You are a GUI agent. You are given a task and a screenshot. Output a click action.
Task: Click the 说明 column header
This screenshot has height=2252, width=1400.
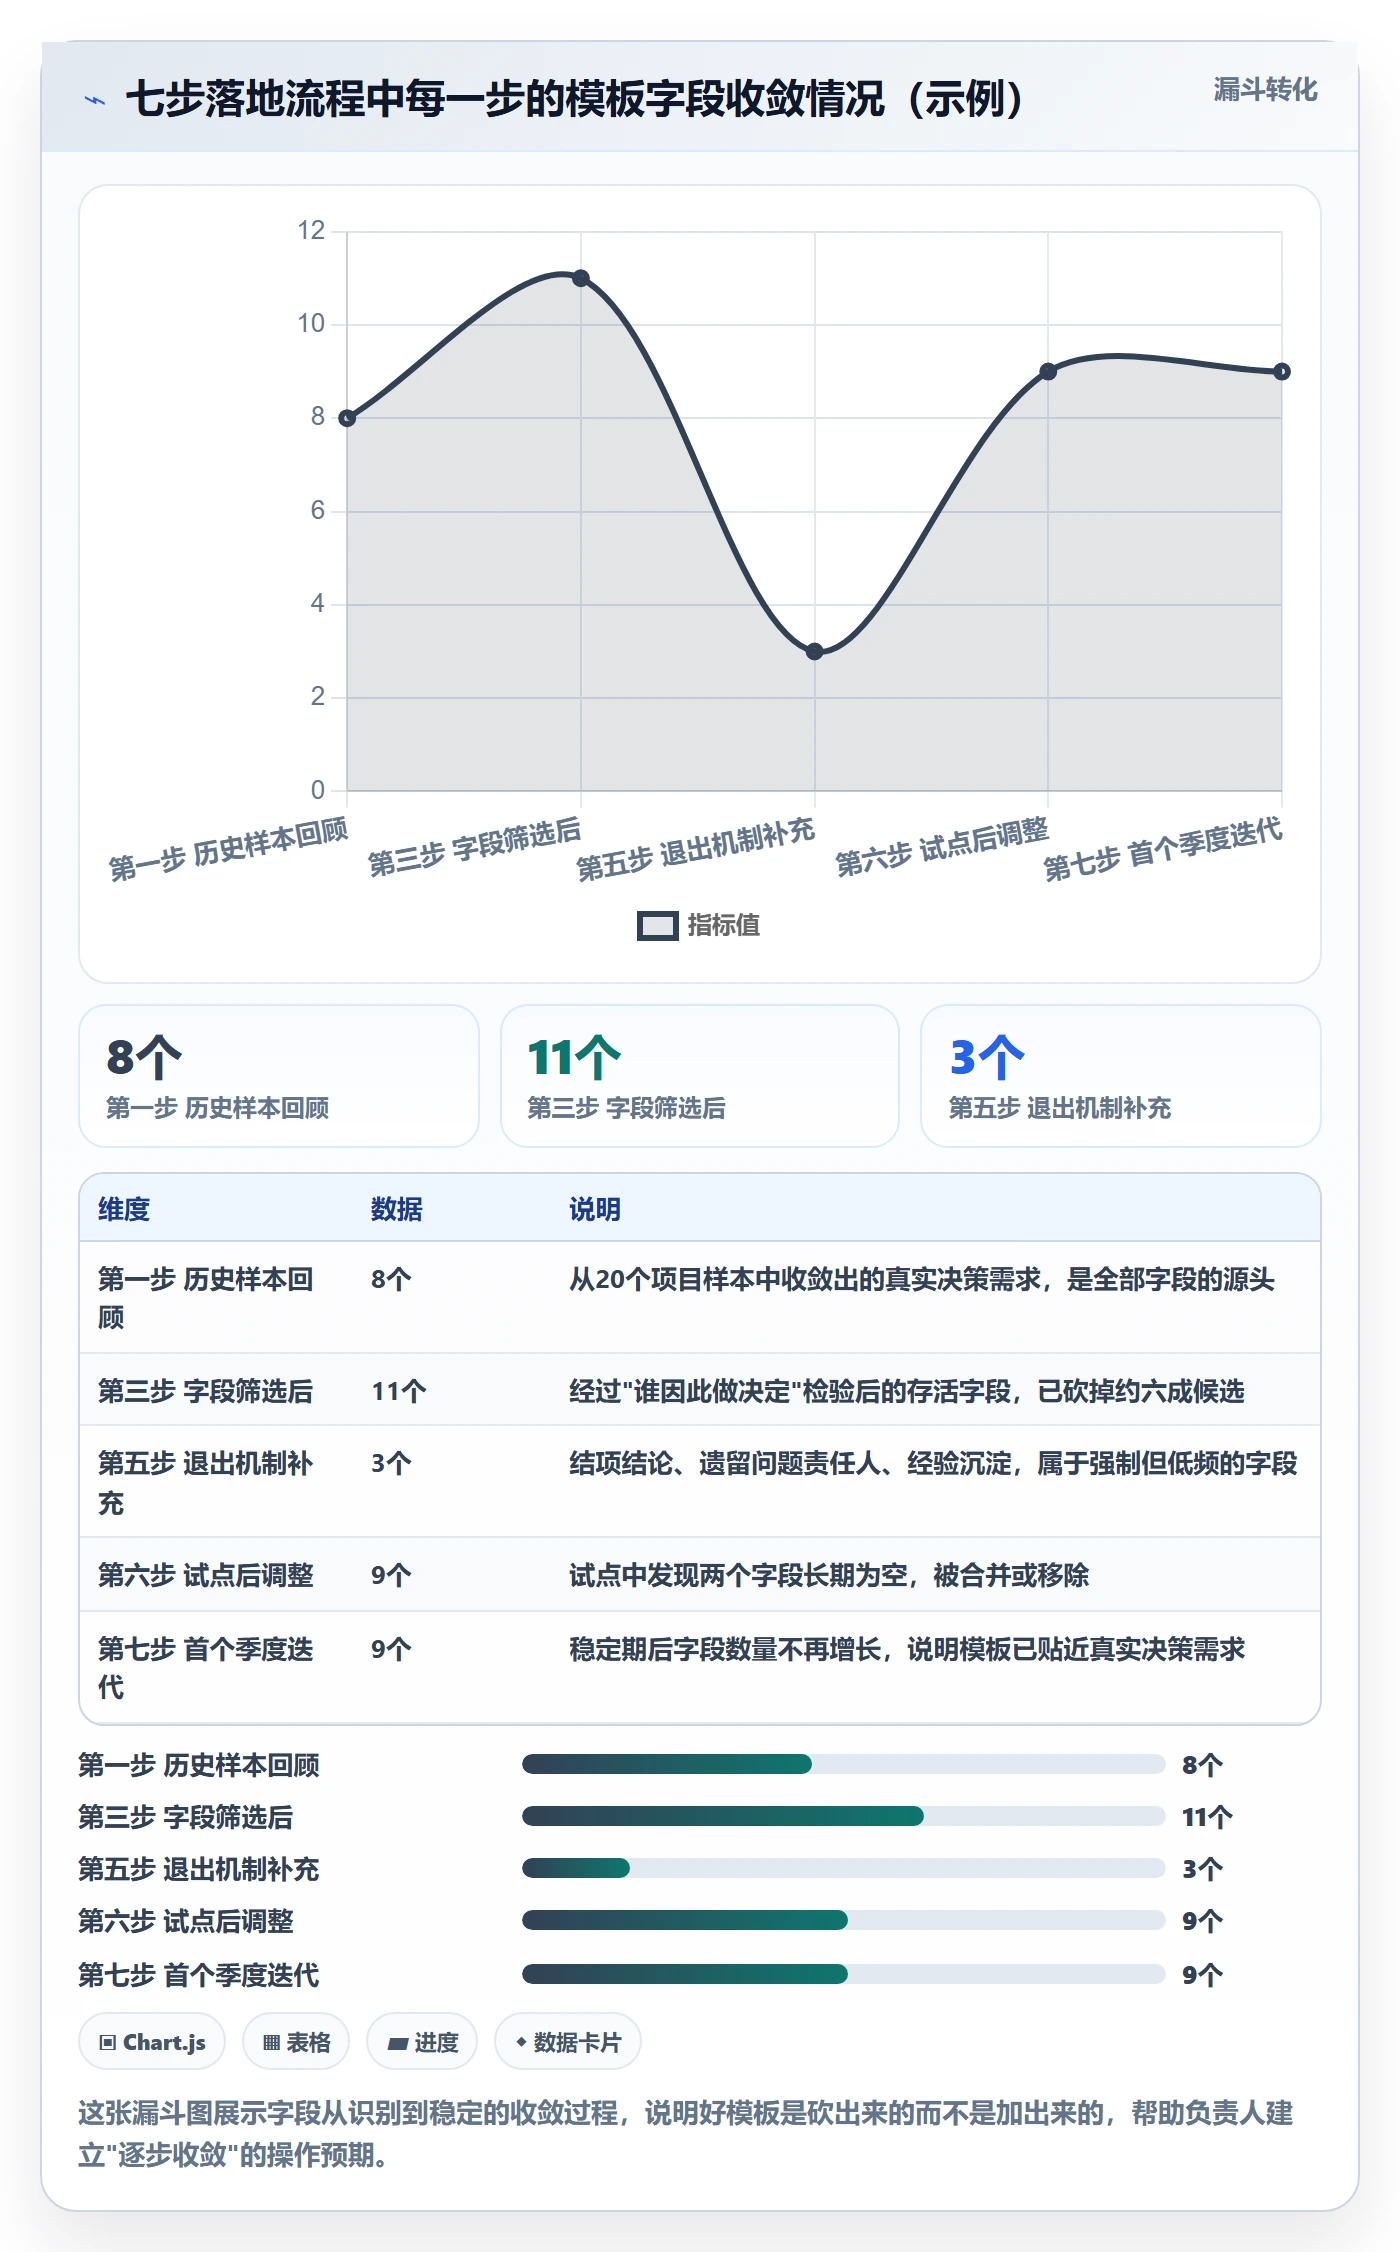[595, 1209]
